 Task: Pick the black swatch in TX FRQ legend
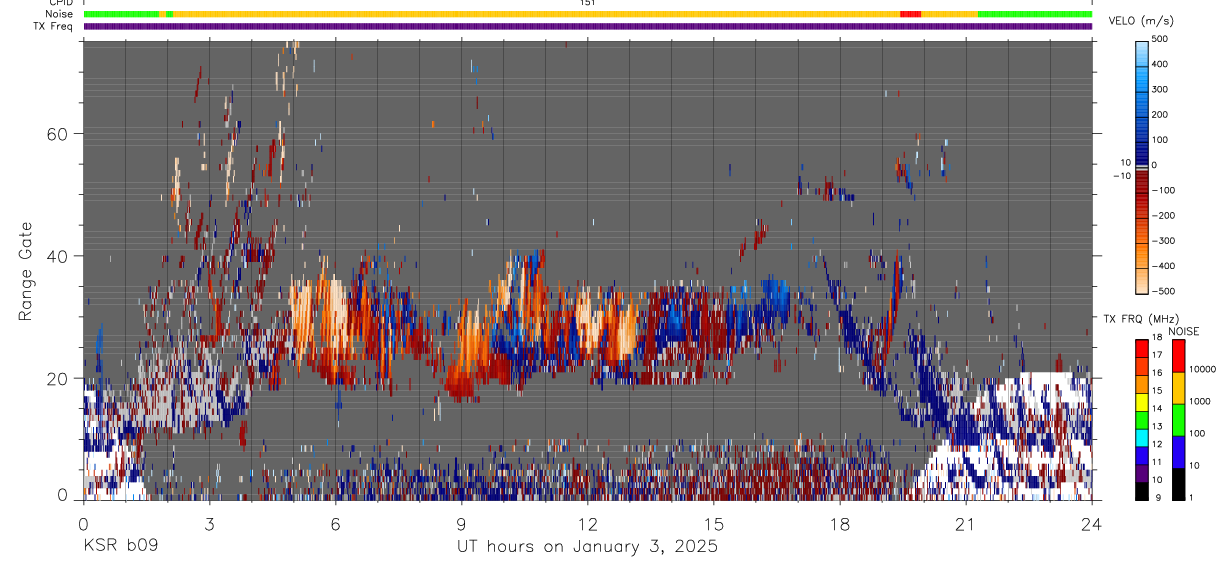pos(1142,490)
